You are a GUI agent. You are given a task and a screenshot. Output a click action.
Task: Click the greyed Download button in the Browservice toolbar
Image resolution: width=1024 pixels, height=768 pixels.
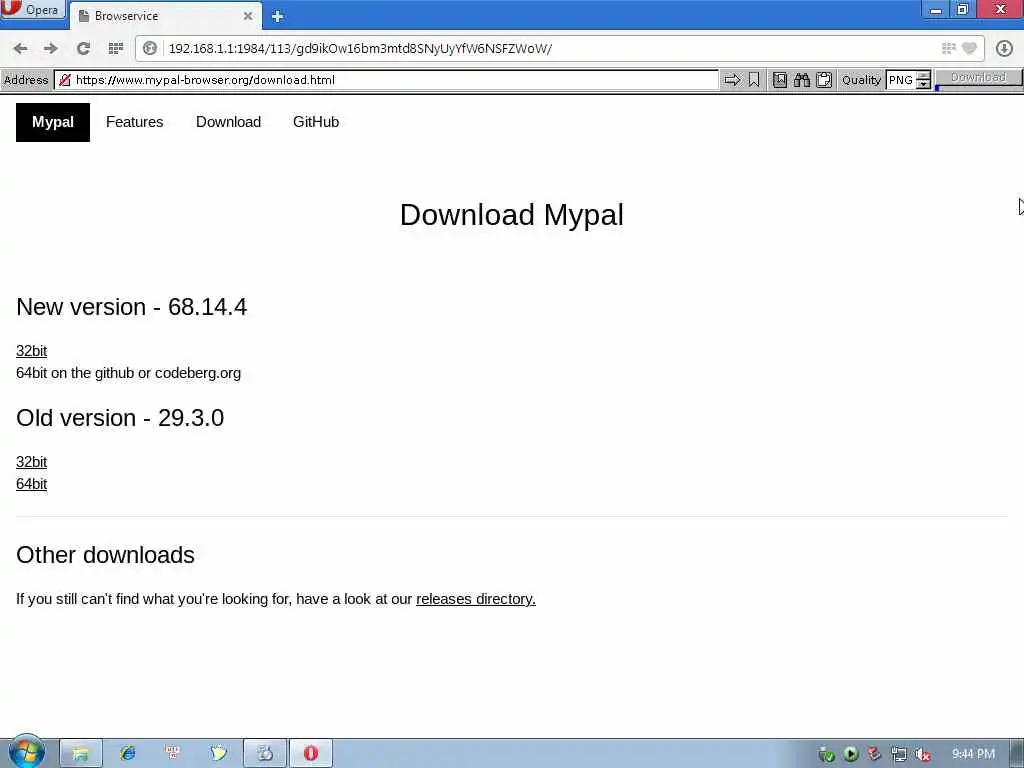point(978,78)
